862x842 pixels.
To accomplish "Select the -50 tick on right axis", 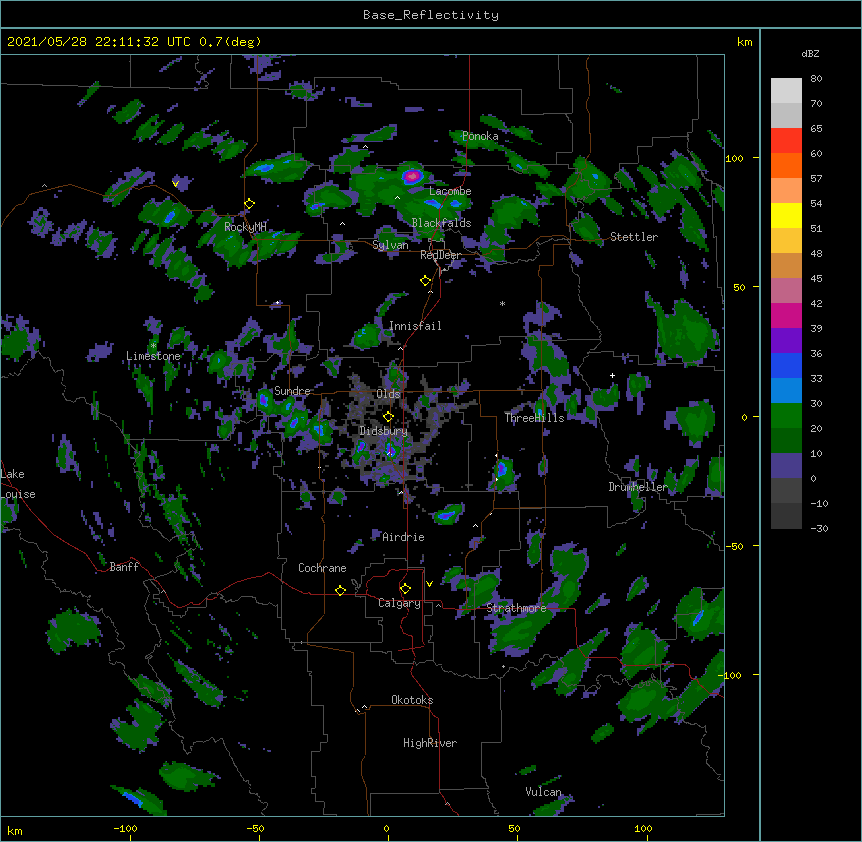I will tap(734, 546).
